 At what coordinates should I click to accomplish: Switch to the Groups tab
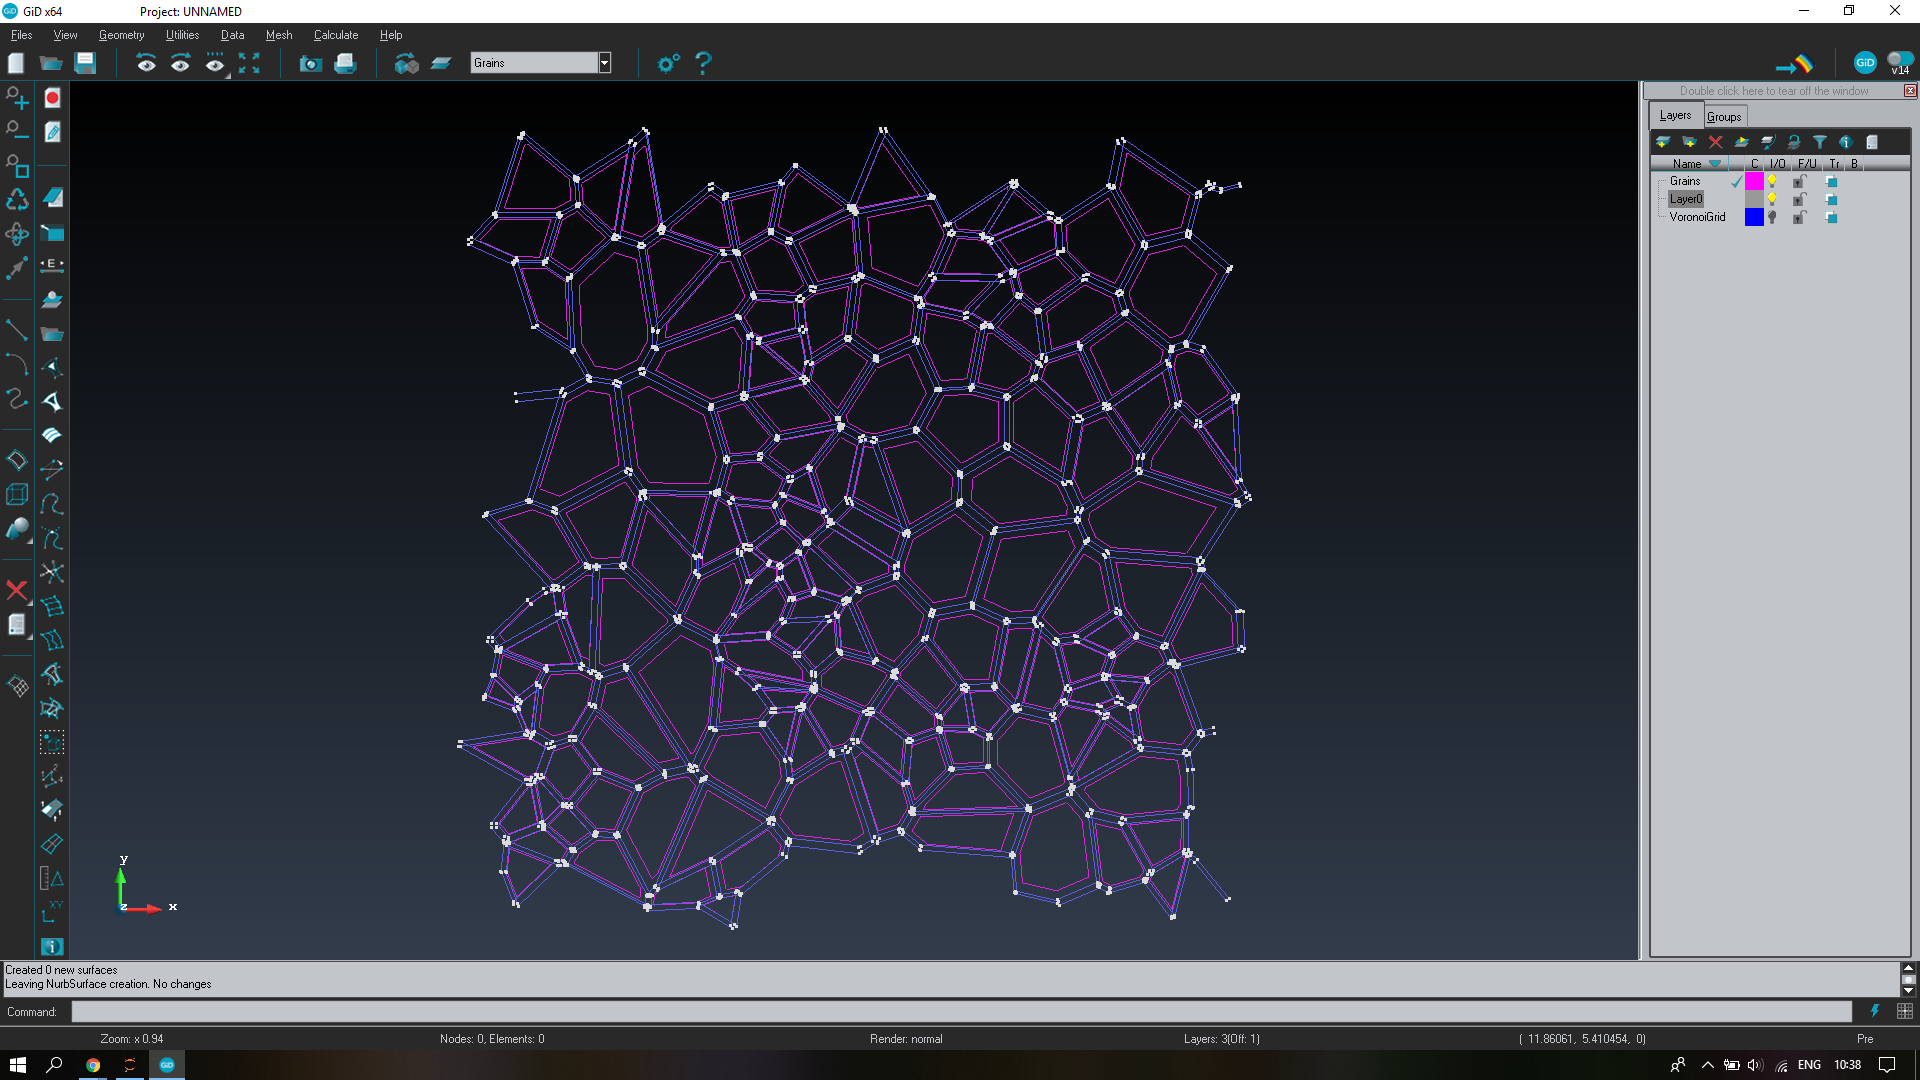(1724, 117)
